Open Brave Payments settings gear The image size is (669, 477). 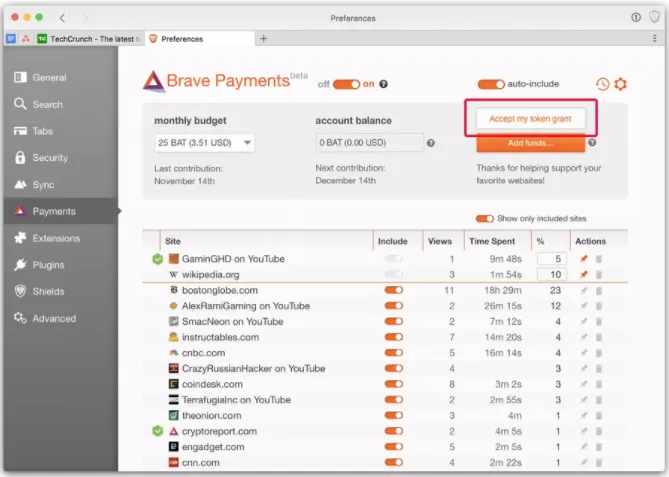coord(620,84)
